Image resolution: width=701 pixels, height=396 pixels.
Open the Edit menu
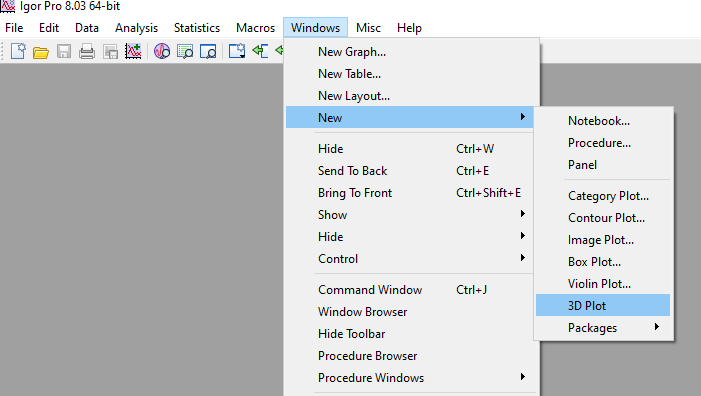(49, 28)
